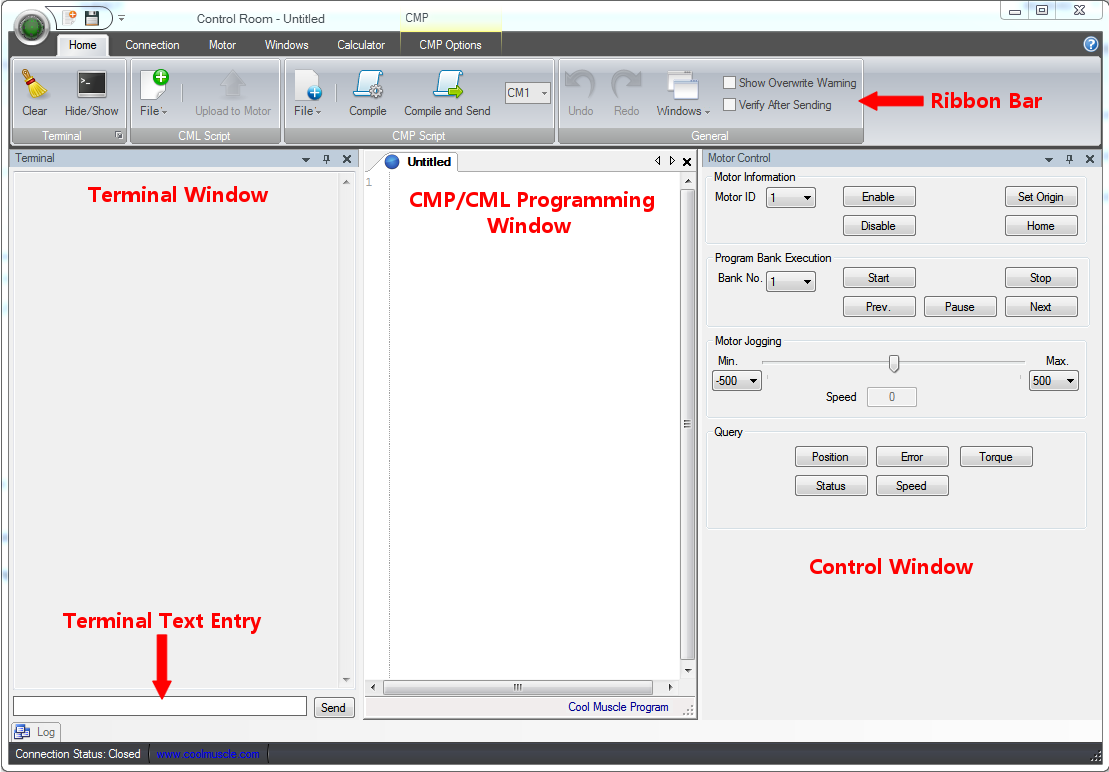This screenshot has width=1109, height=772.
Task: Click the Motor Jogging speed slider handle
Action: pos(894,363)
